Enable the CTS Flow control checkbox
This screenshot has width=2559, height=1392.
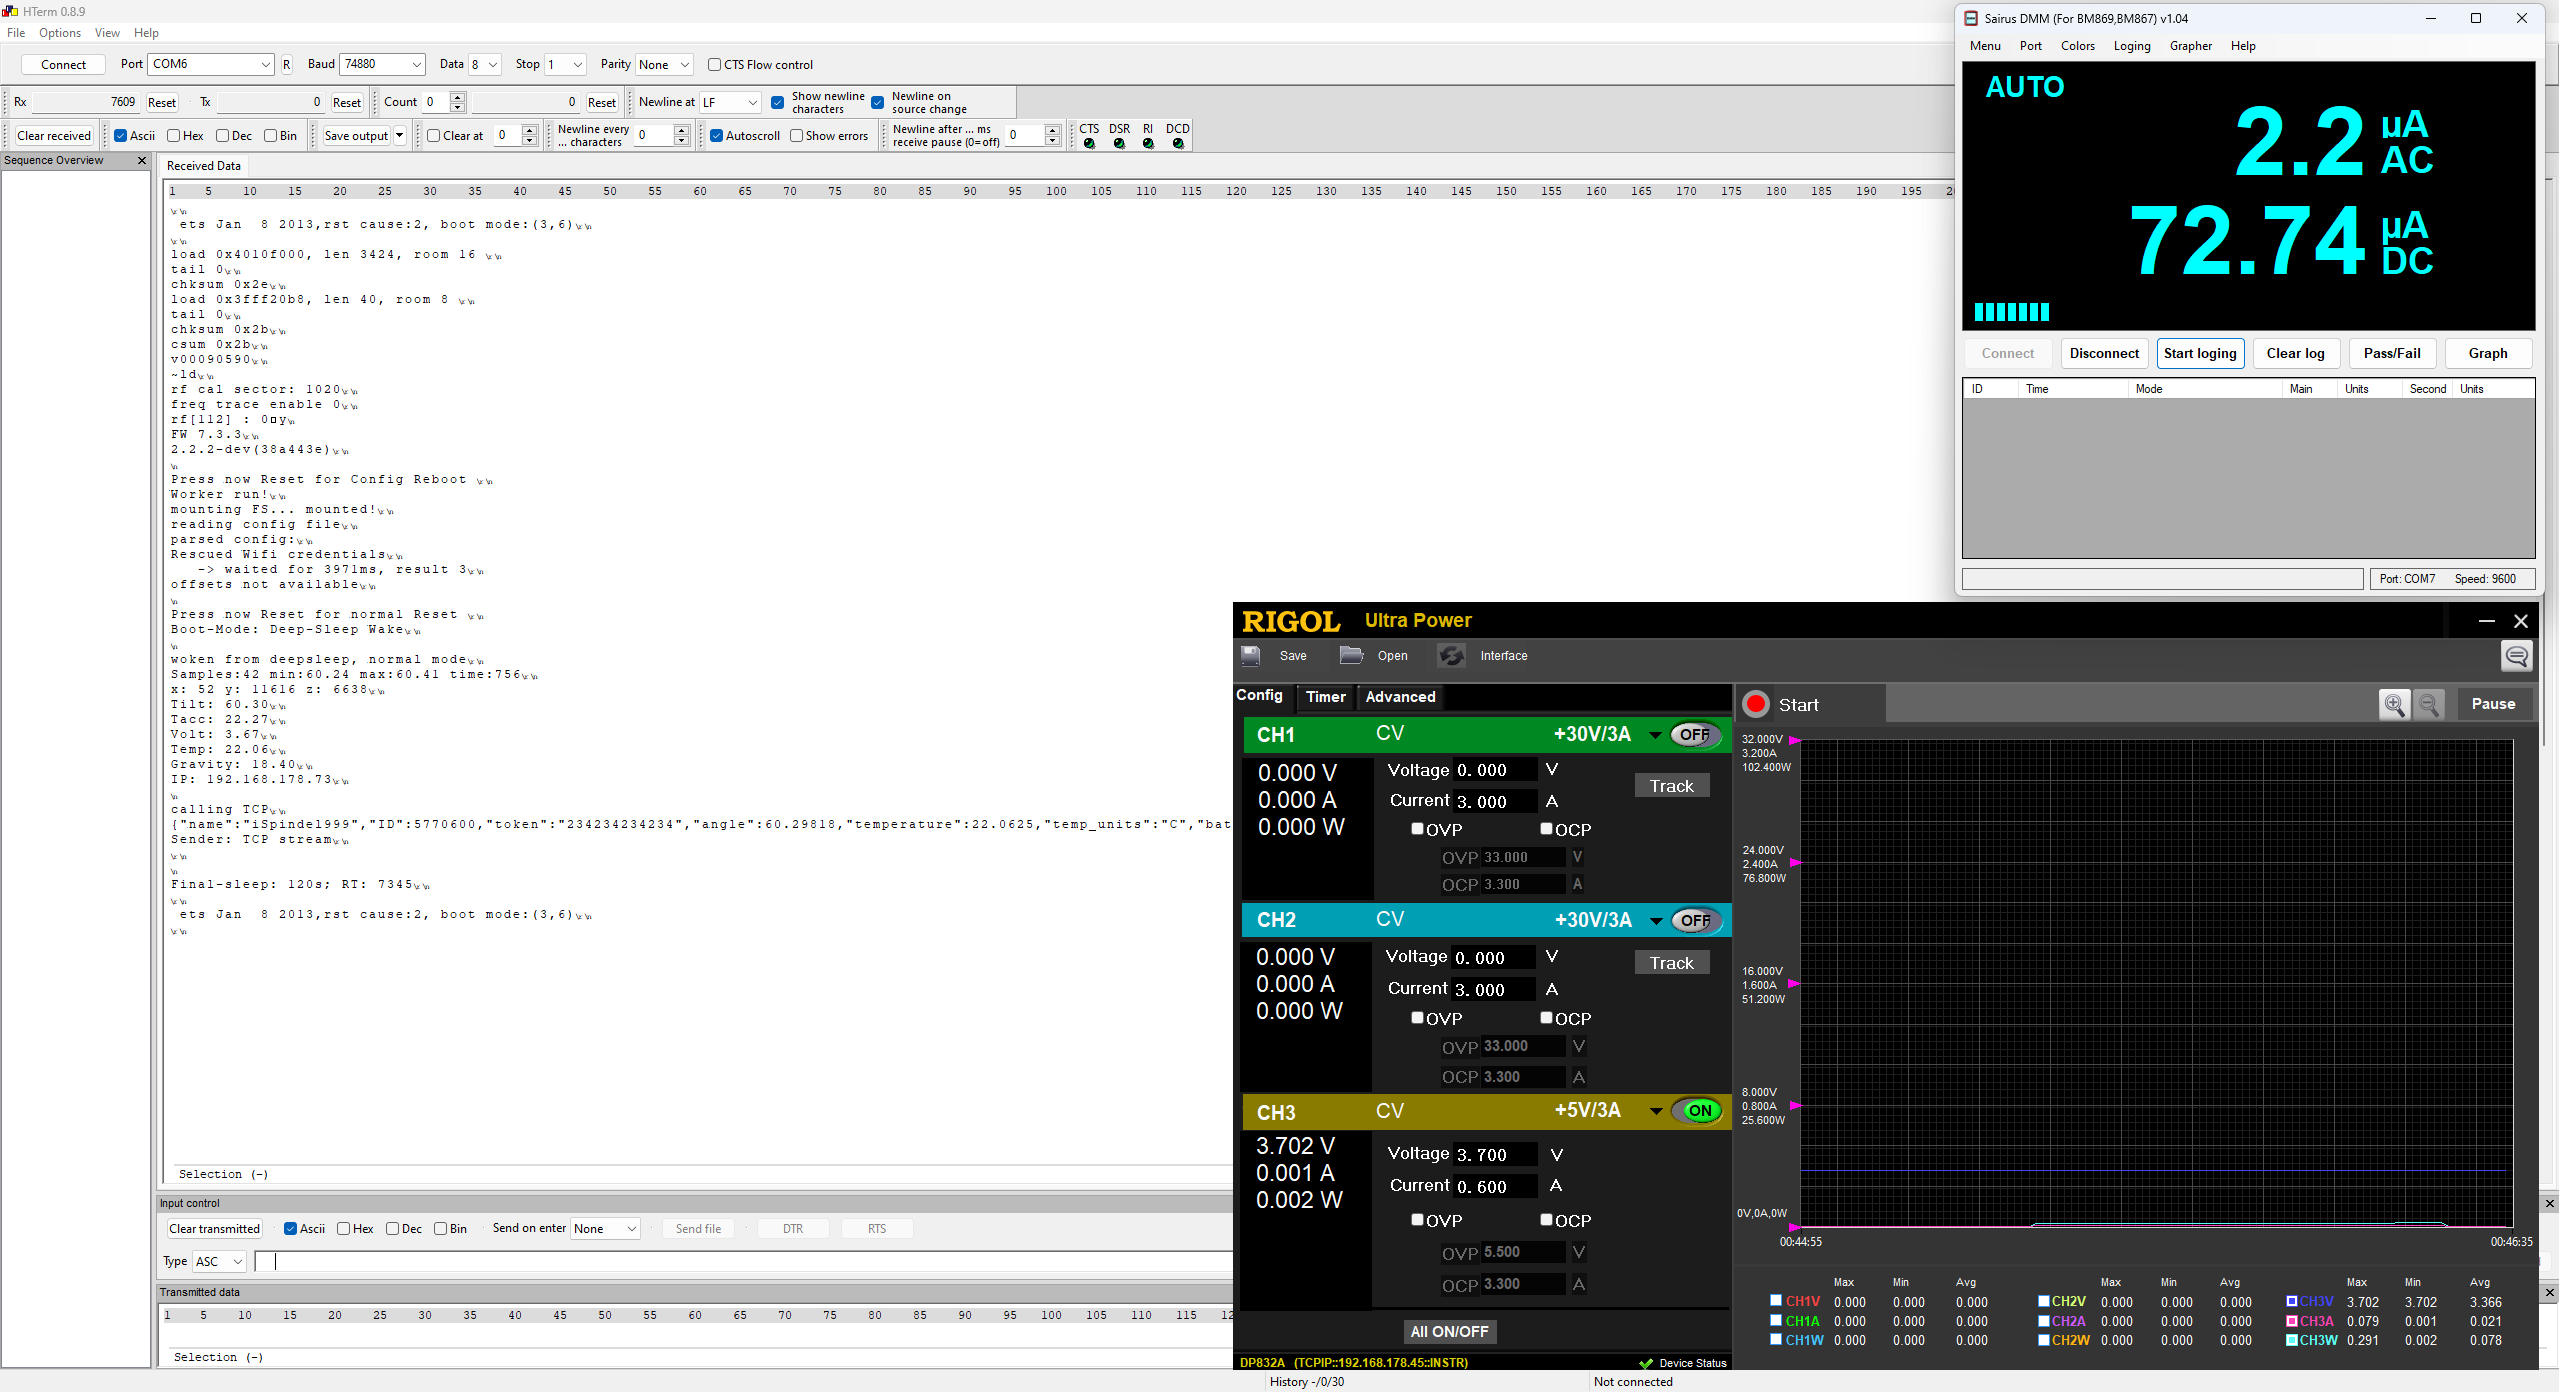(x=715, y=65)
